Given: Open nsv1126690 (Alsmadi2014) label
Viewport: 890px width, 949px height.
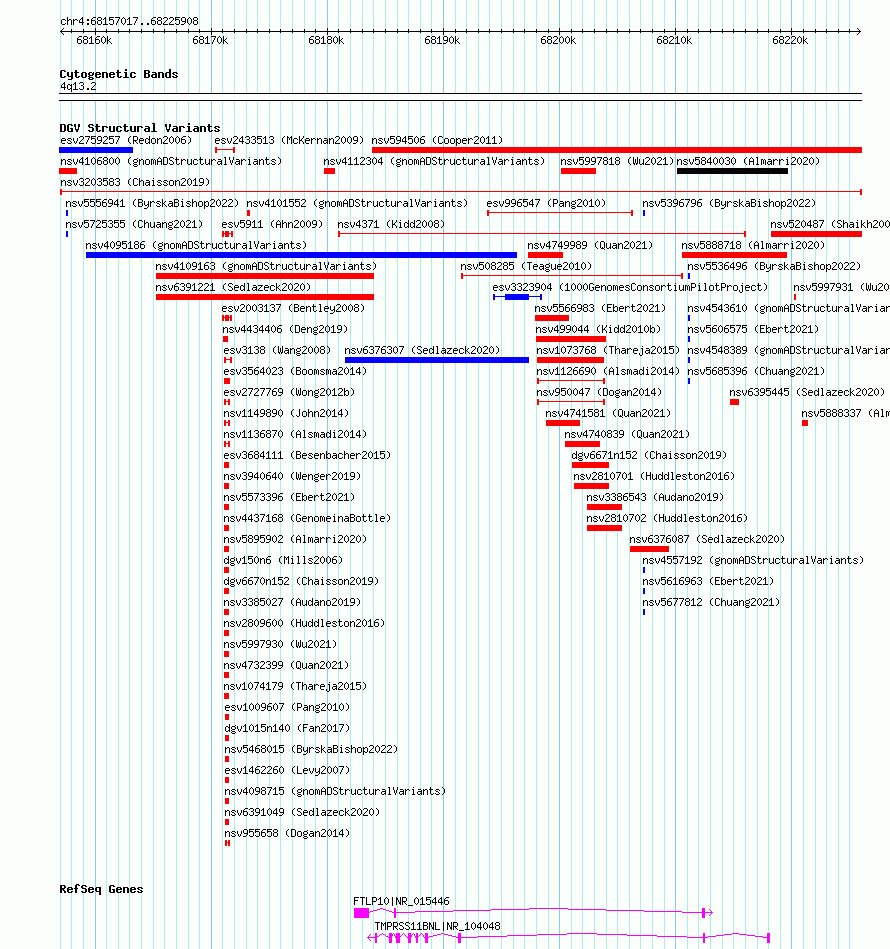Looking at the screenshot, I should pyautogui.click(x=608, y=371).
